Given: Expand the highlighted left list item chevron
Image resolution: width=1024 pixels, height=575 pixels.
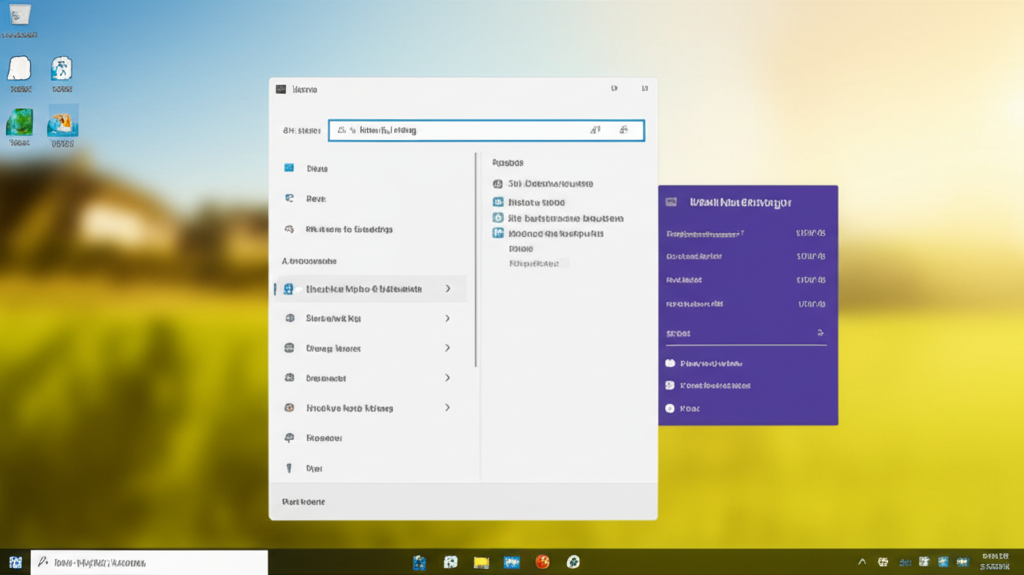Looking at the screenshot, I should click(x=447, y=289).
